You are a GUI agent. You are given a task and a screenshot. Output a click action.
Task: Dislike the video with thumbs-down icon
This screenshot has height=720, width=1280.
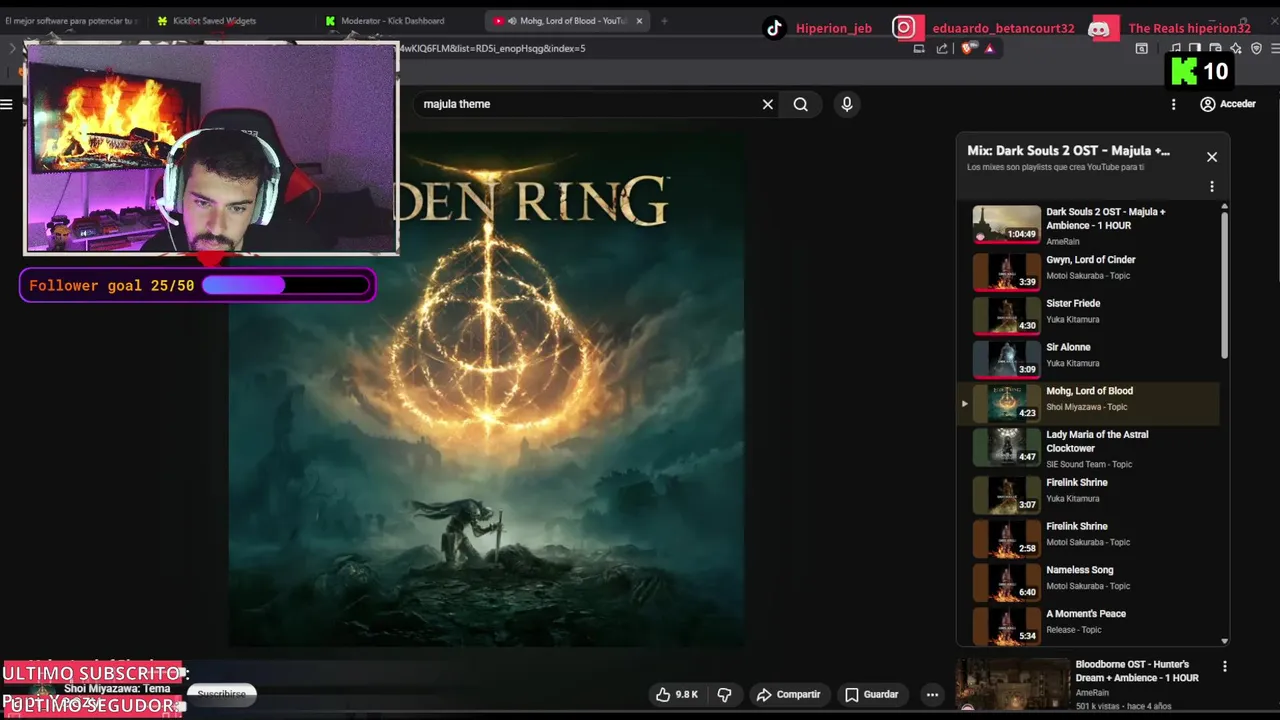725,694
